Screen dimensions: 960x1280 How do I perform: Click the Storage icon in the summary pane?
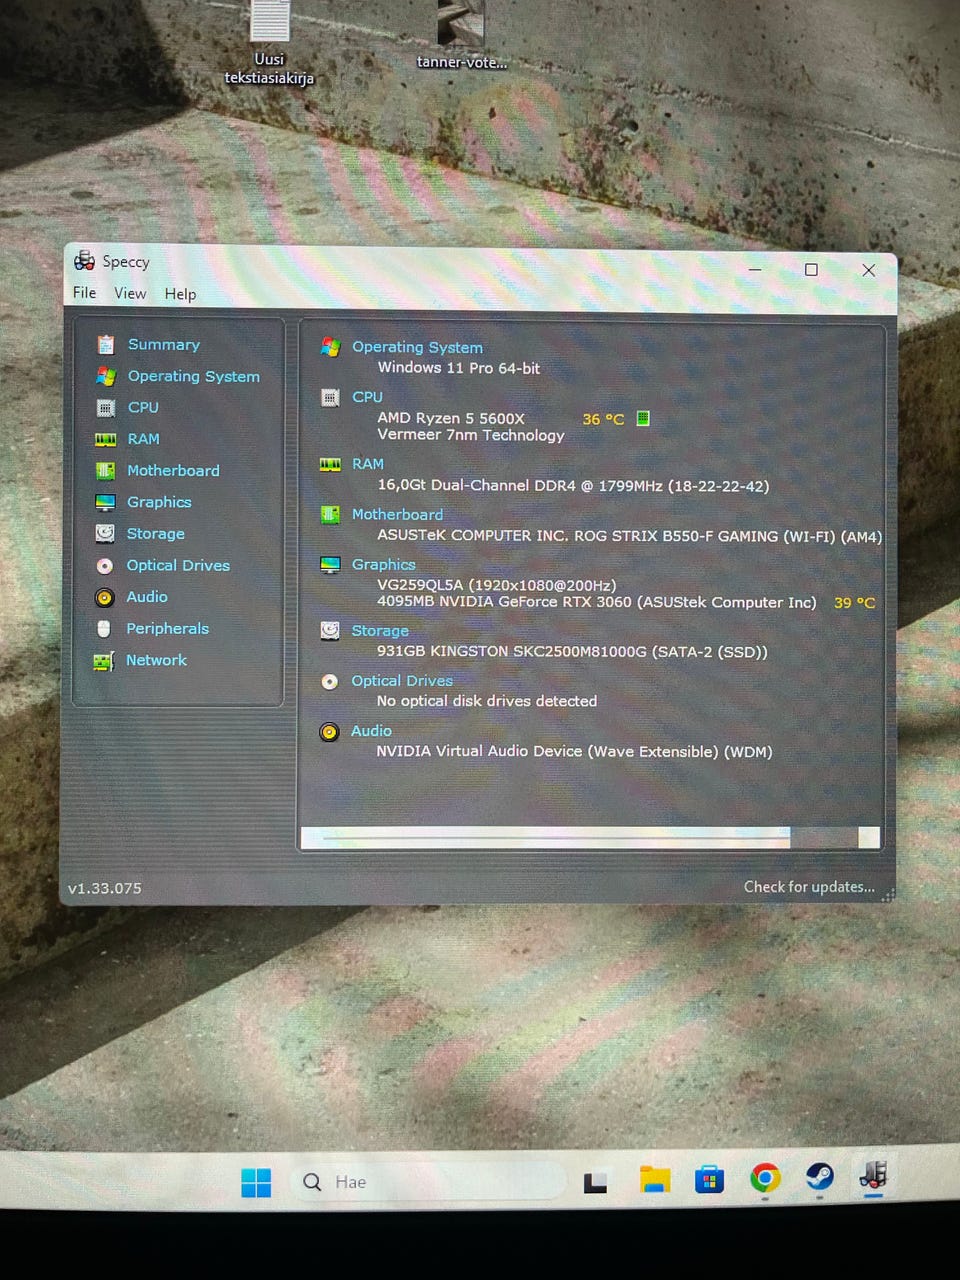(330, 631)
